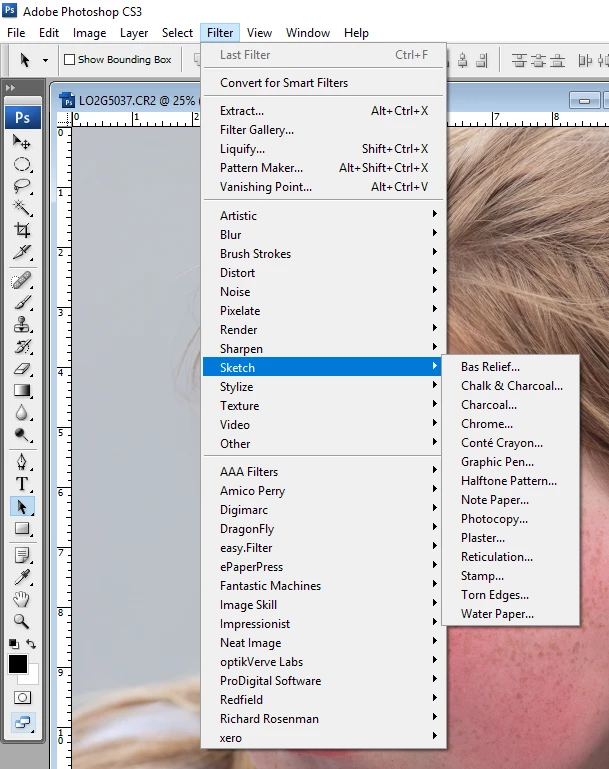Screen dimensions: 609x769
Task: Expand the toolbox double-arrow
Action: click(10, 88)
